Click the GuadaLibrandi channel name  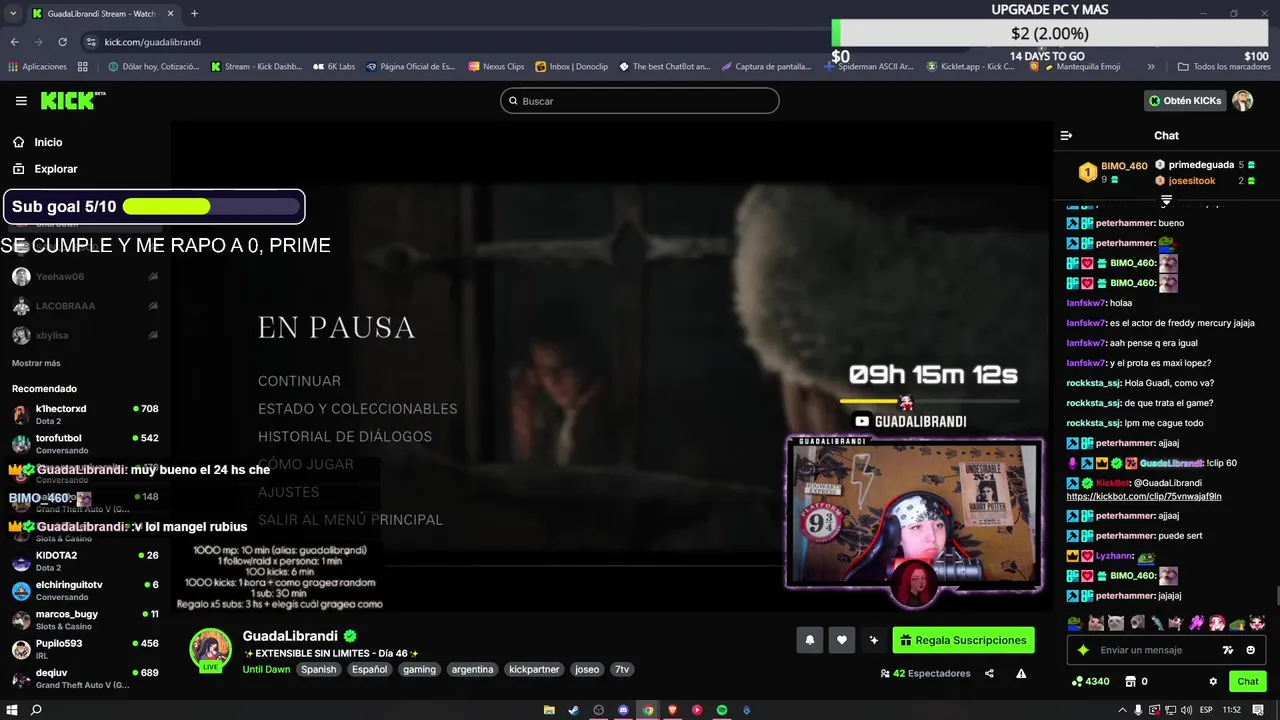(290, 636)
